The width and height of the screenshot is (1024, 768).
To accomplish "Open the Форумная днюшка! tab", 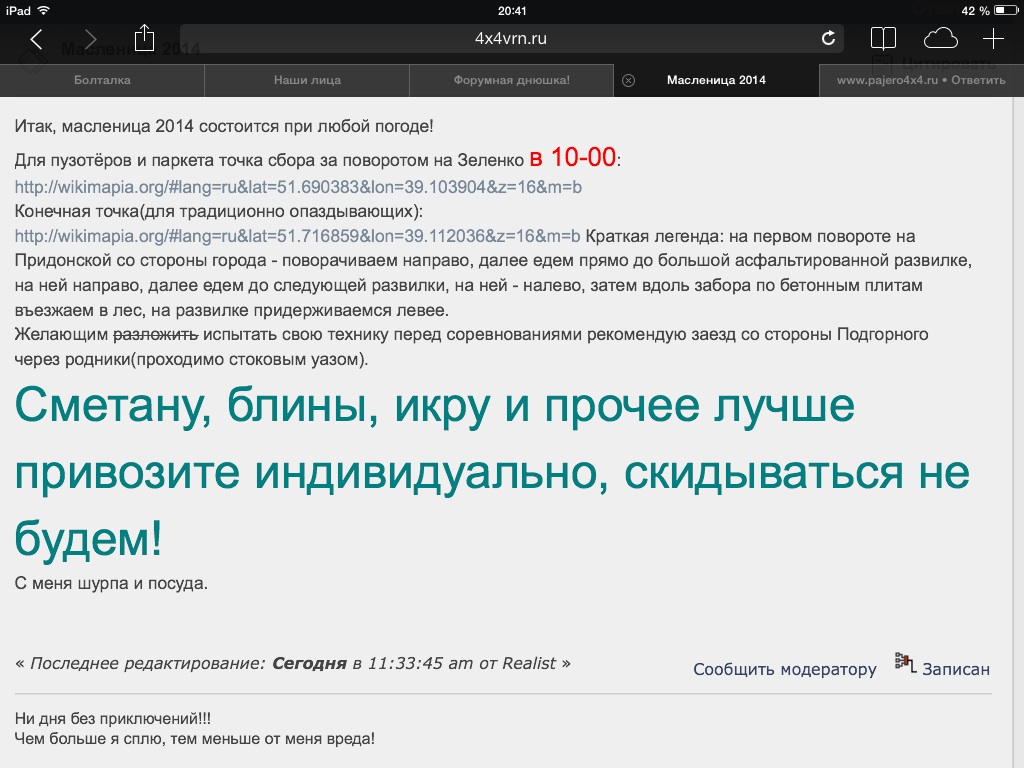I will pos(511,80).
